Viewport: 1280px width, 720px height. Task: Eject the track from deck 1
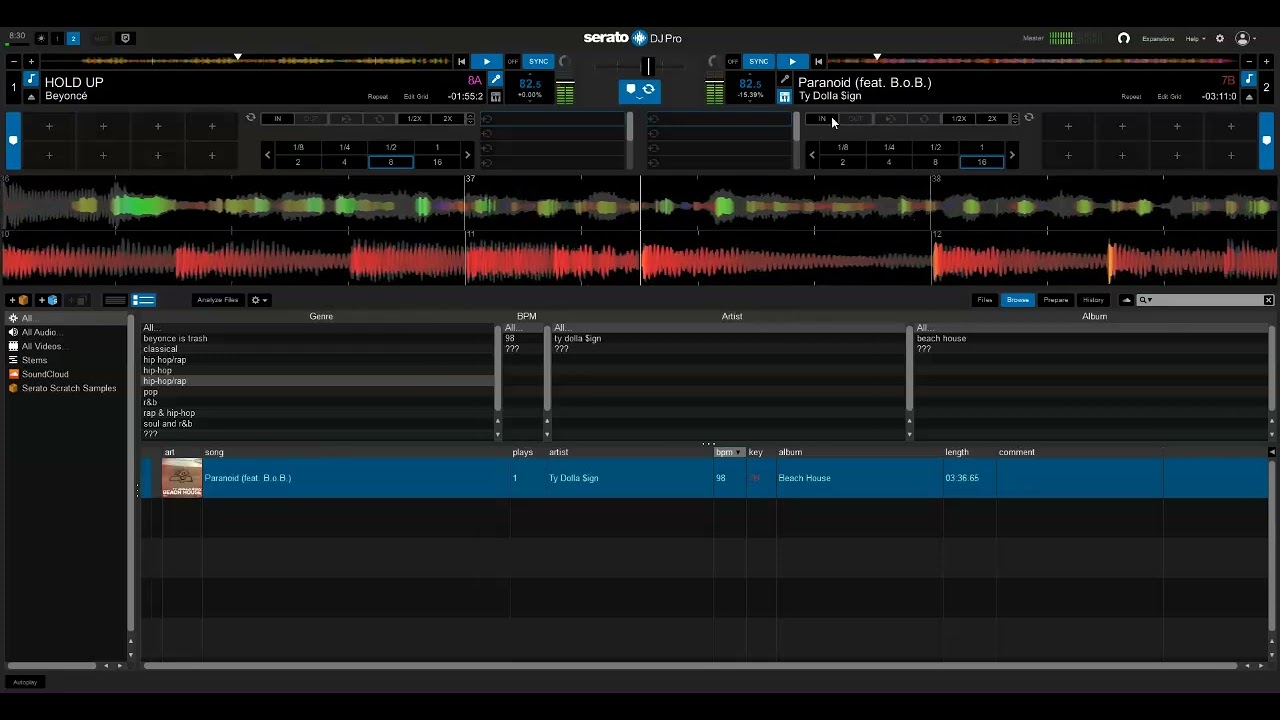(x=31, y=97)
